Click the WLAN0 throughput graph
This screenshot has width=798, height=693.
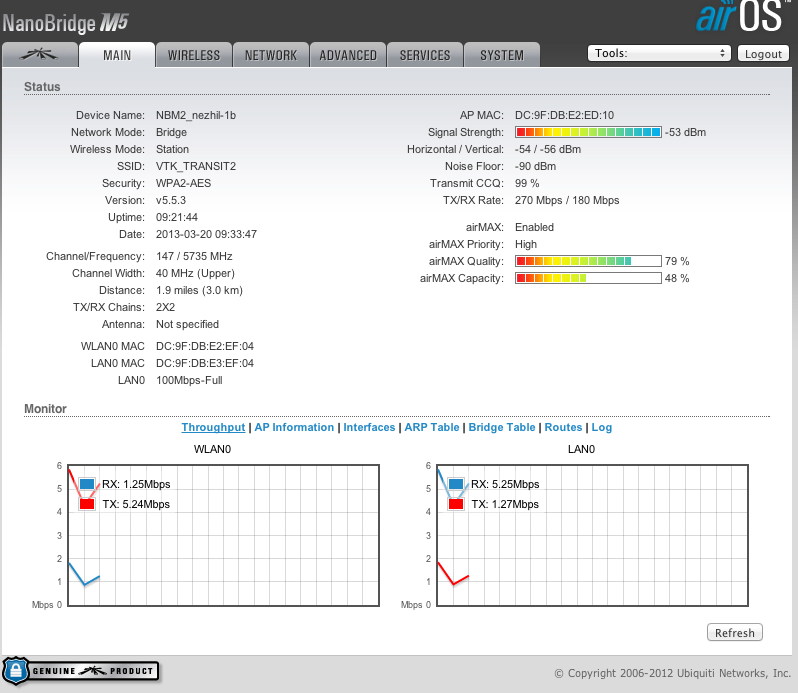tap(223, 535)
